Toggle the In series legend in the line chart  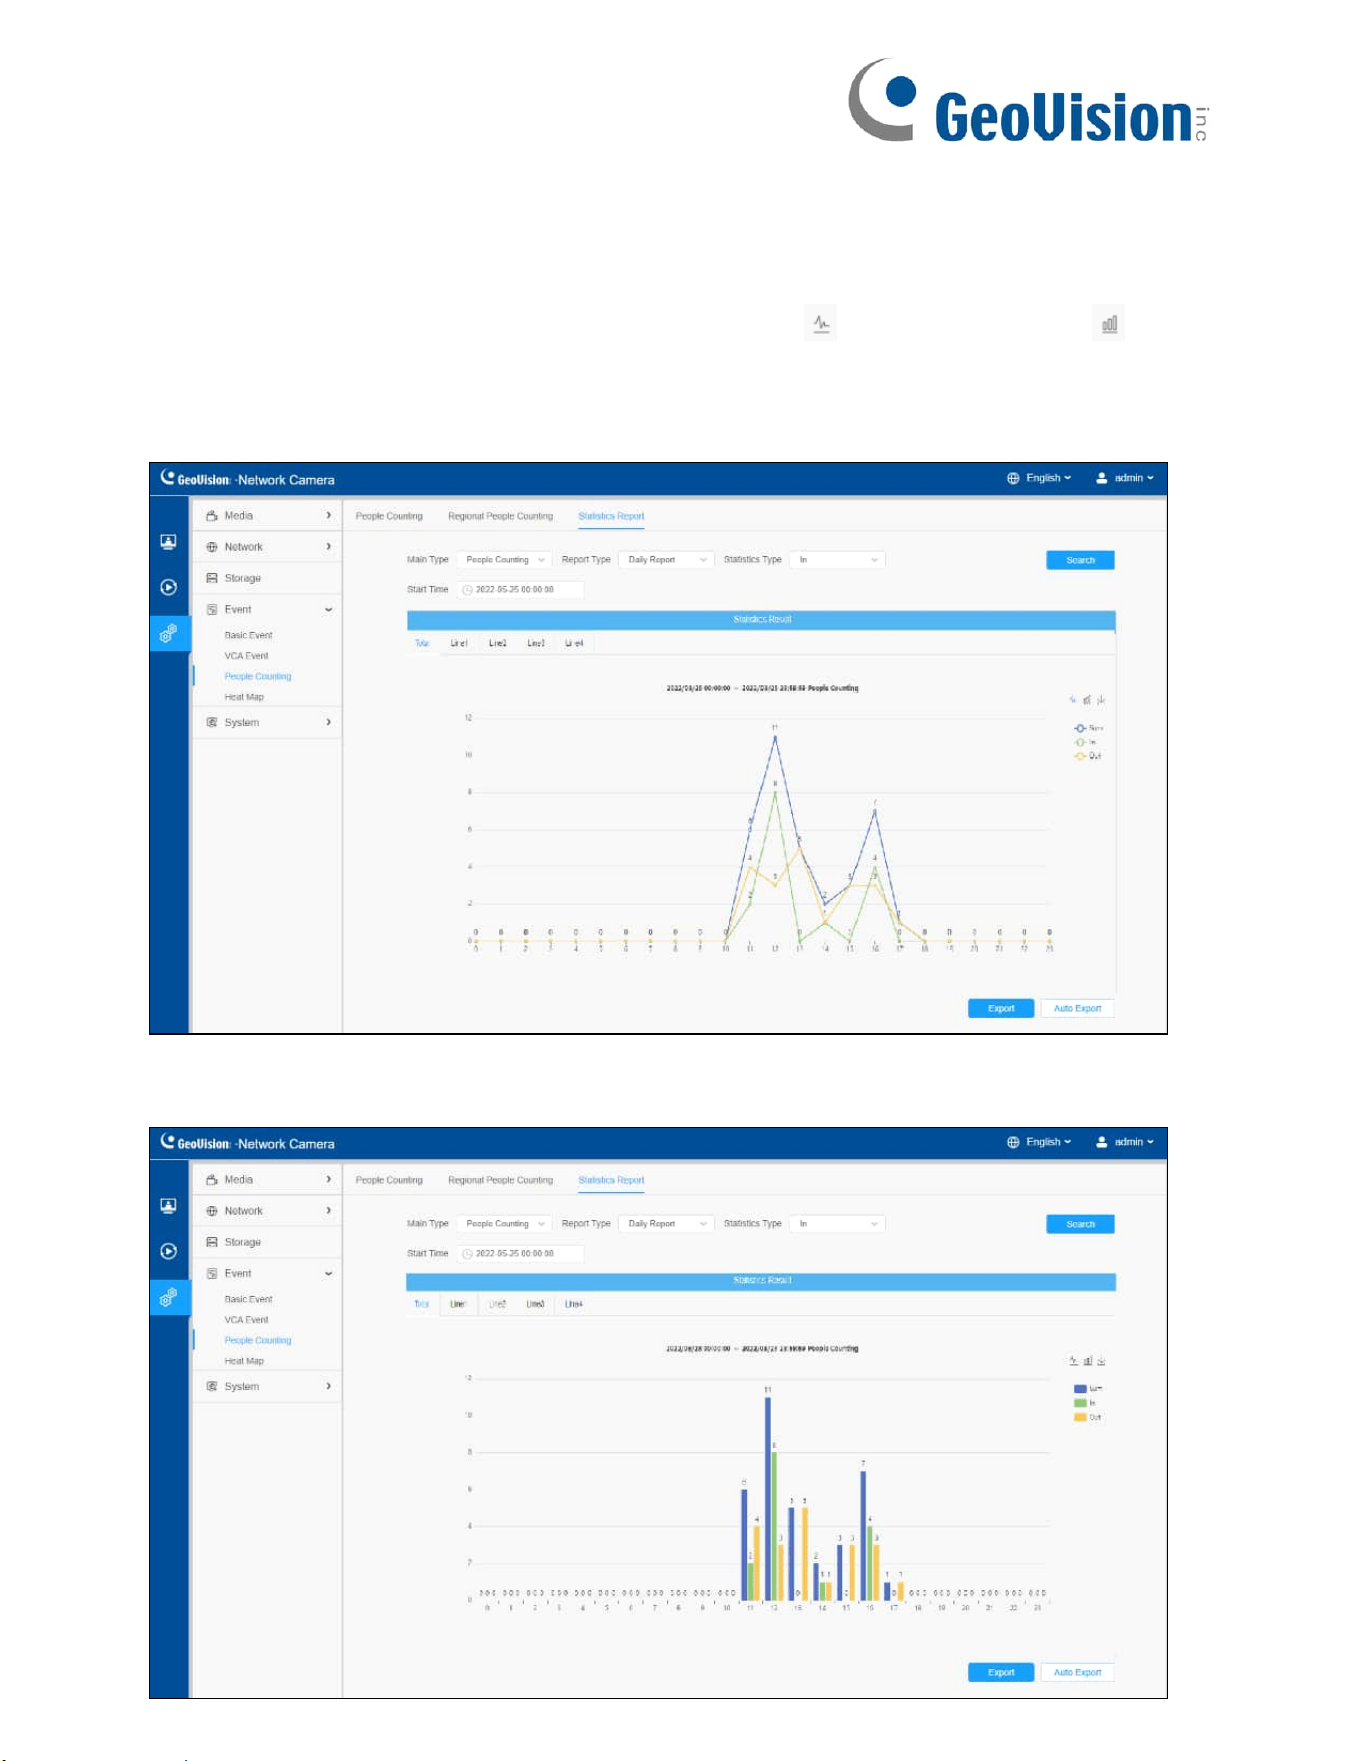tap(1086, 742)
